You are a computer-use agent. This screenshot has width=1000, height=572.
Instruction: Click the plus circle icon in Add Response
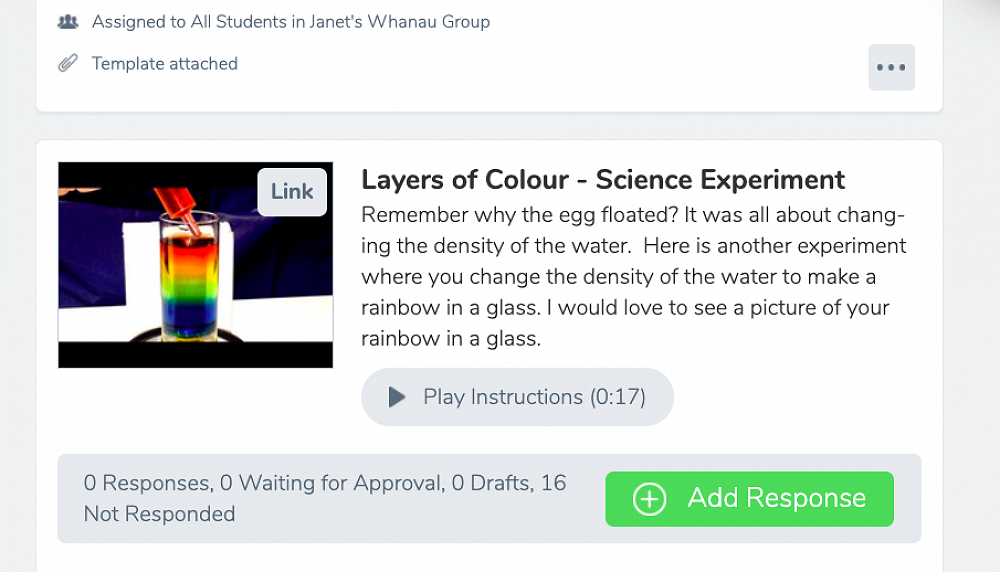[x=650, y=499]
